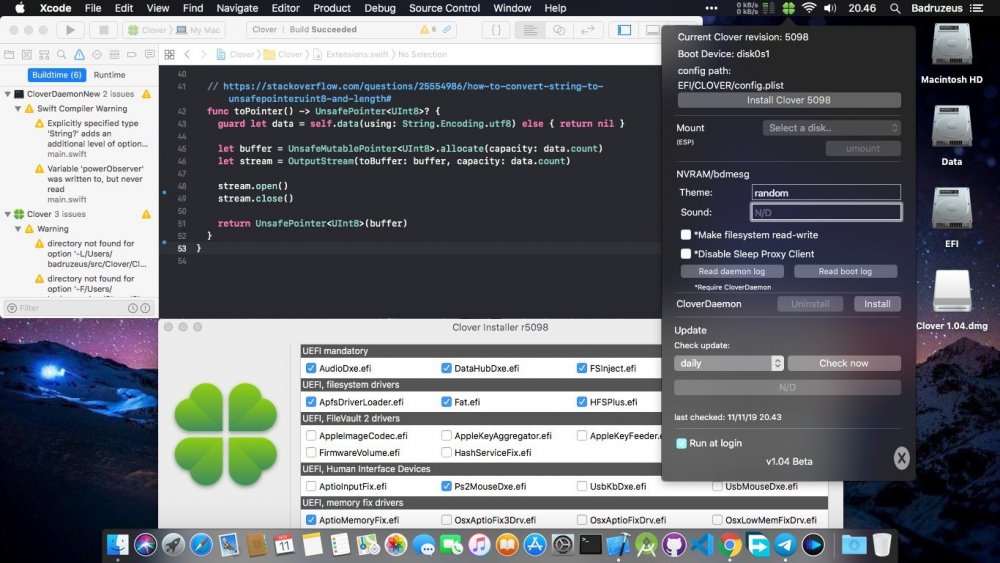Open the source control navigator icon
The image size is (1000, 563).
26,55
